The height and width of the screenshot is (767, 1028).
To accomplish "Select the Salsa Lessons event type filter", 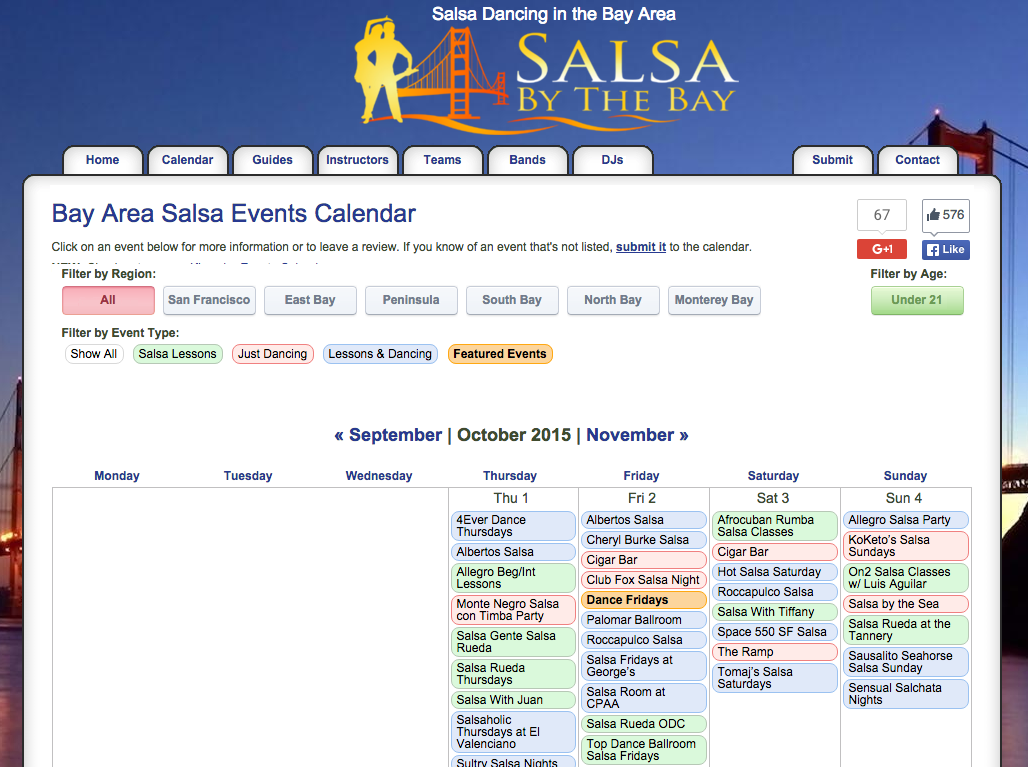I will click(177, 354).
